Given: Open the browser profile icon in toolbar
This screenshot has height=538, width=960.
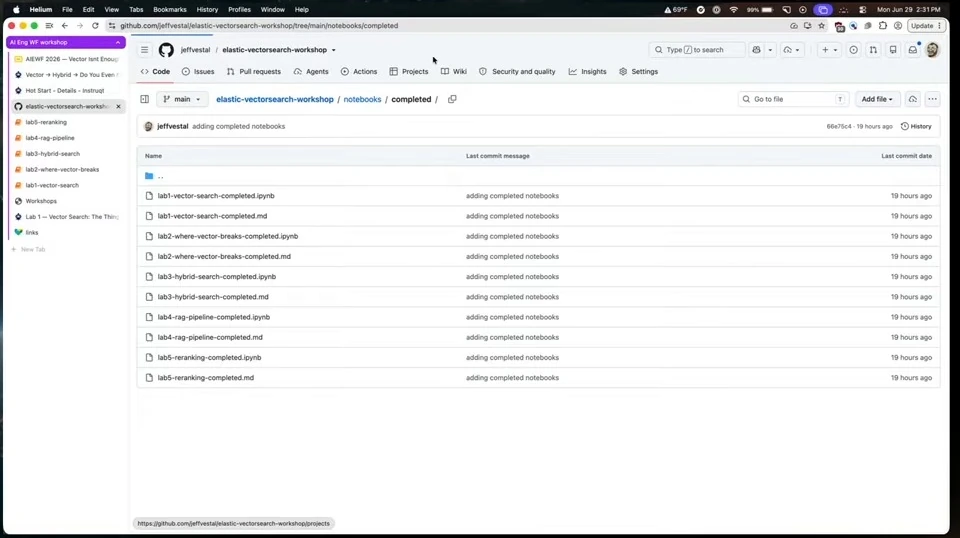Looking at the screenshot, I should 898,26.
